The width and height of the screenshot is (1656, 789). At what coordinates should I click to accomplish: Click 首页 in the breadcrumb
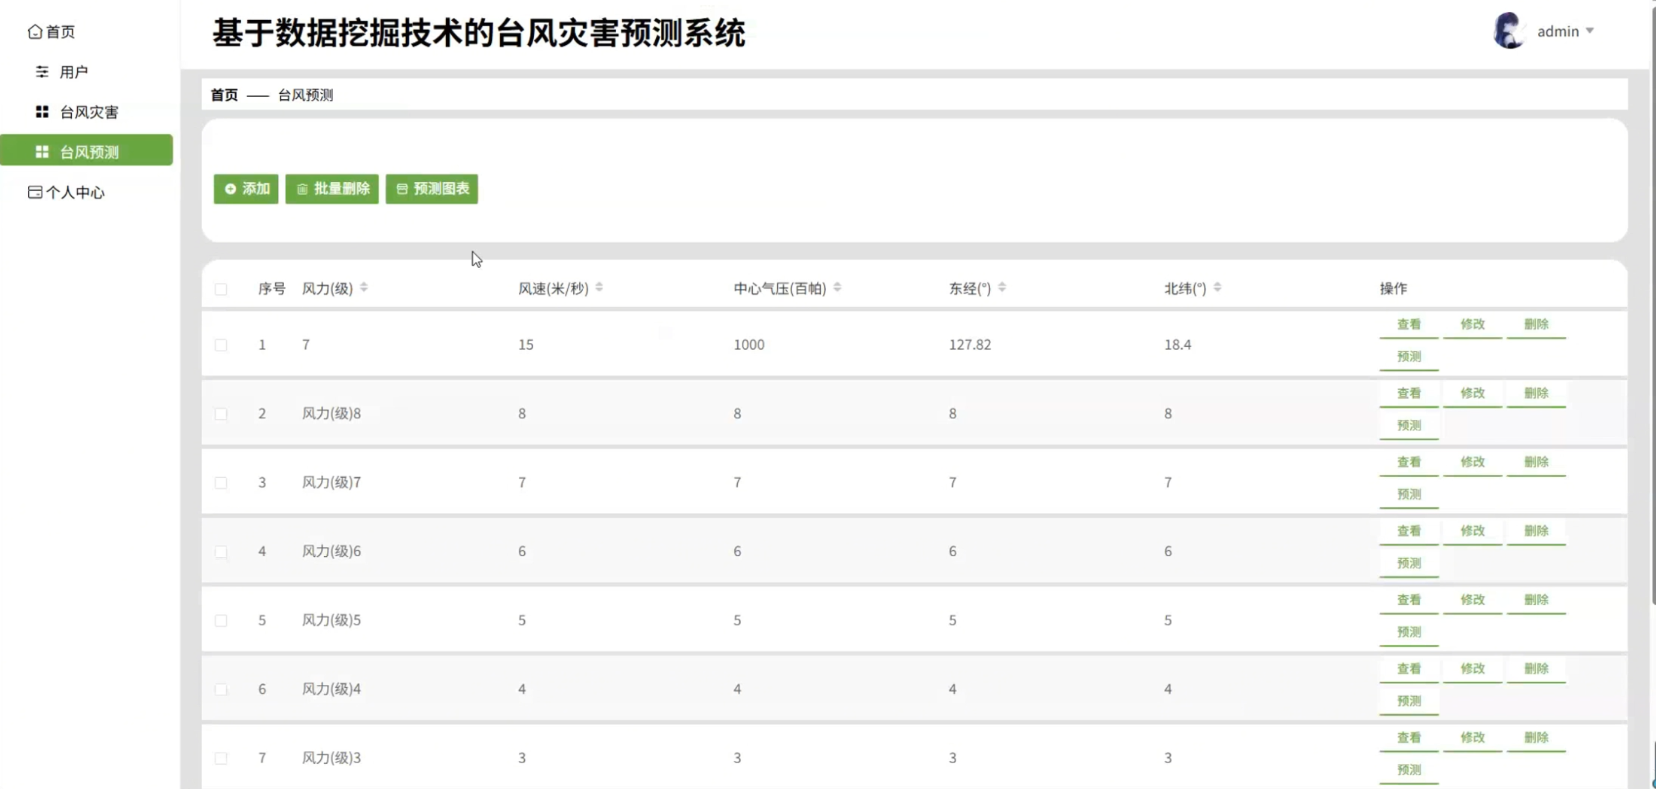(224, 95)
